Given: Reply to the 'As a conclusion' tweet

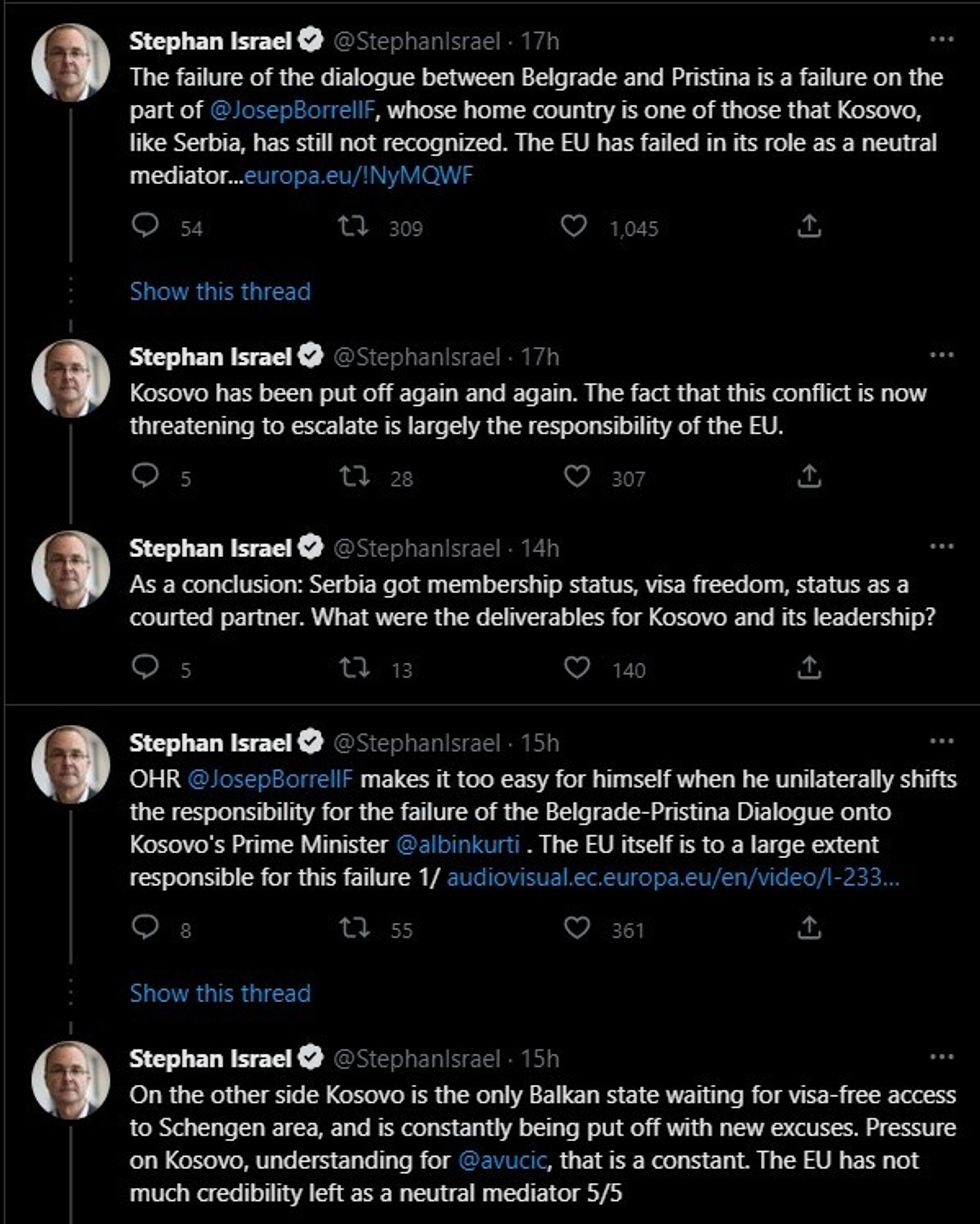Looking at the screenshot, I should tap(147, 668).
